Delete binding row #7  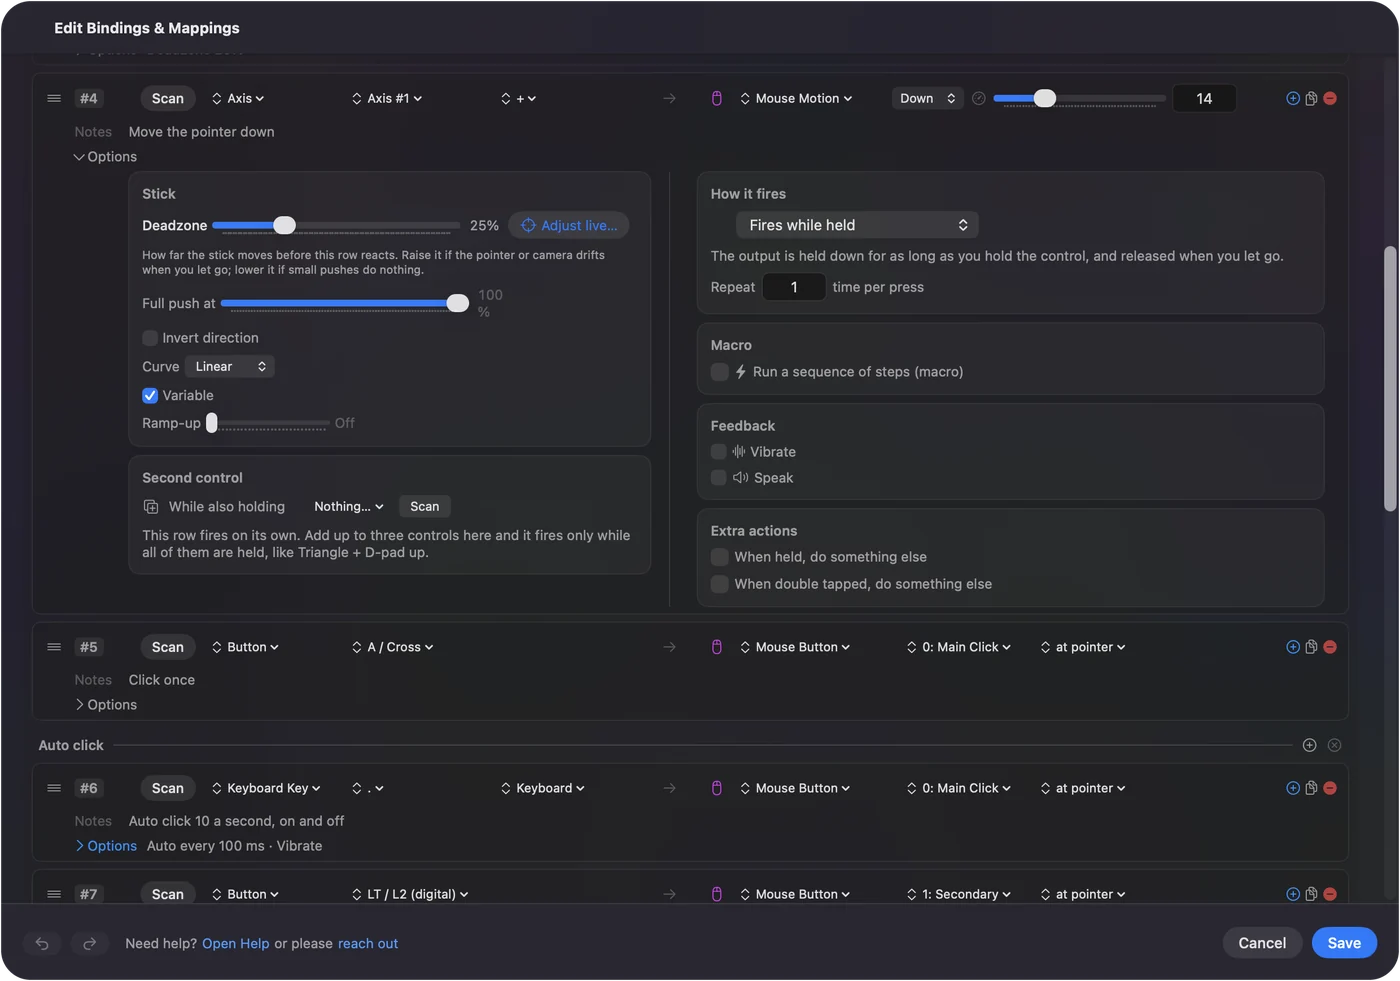point(1330,894)
